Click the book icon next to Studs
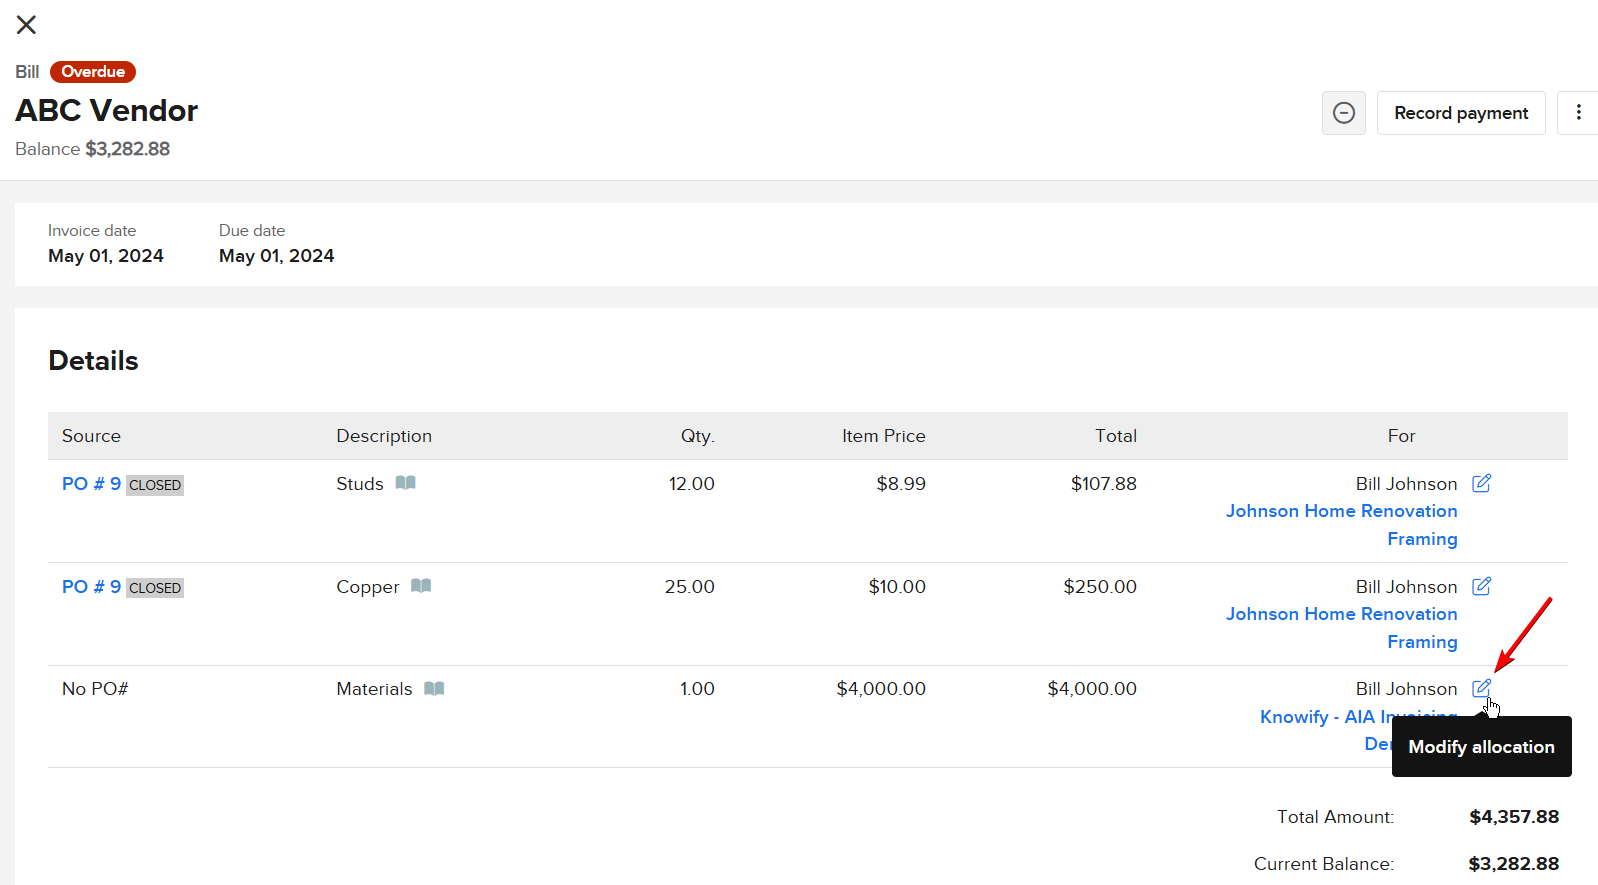 (x=405, y=483)
